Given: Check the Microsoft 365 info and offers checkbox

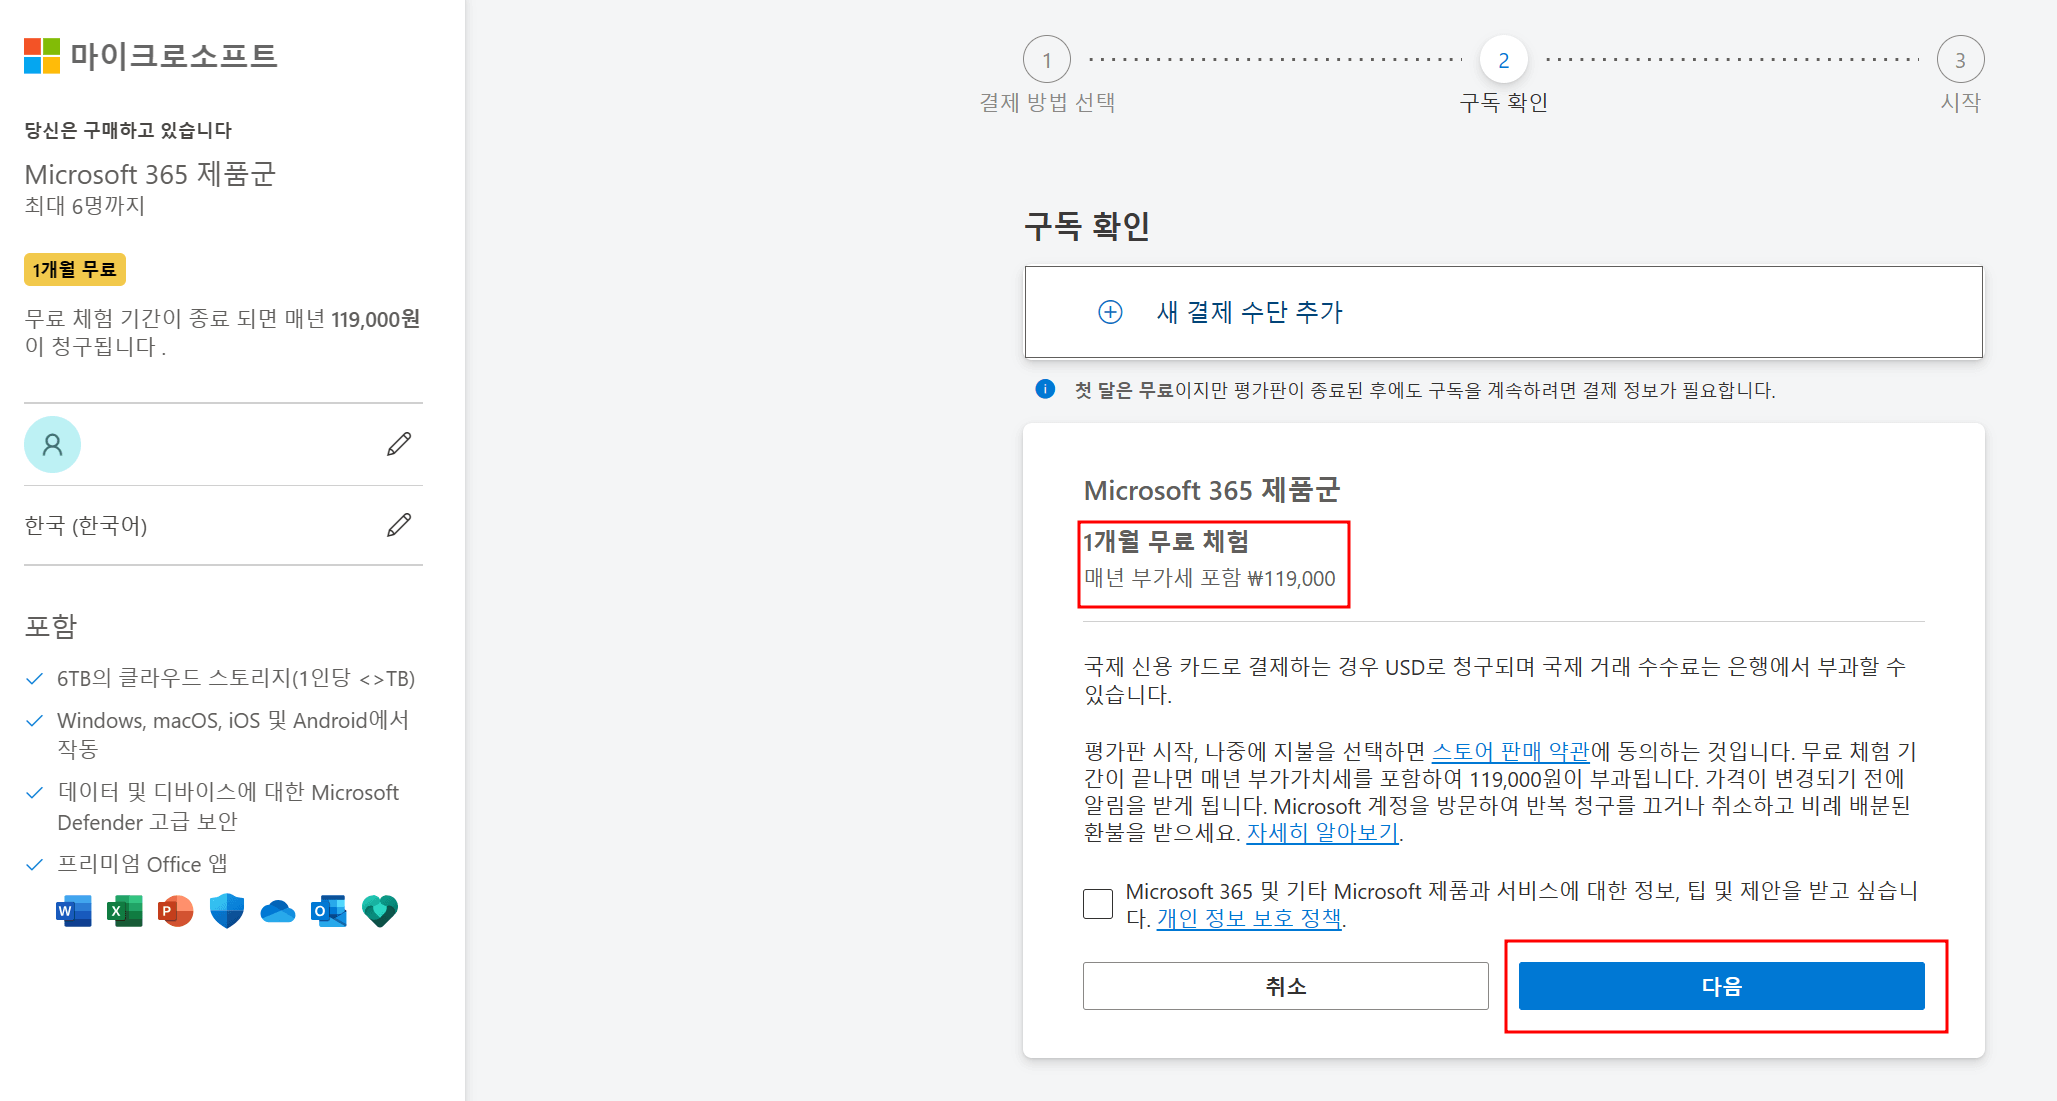Looking at the screenshot, I should coord(1098,904).
